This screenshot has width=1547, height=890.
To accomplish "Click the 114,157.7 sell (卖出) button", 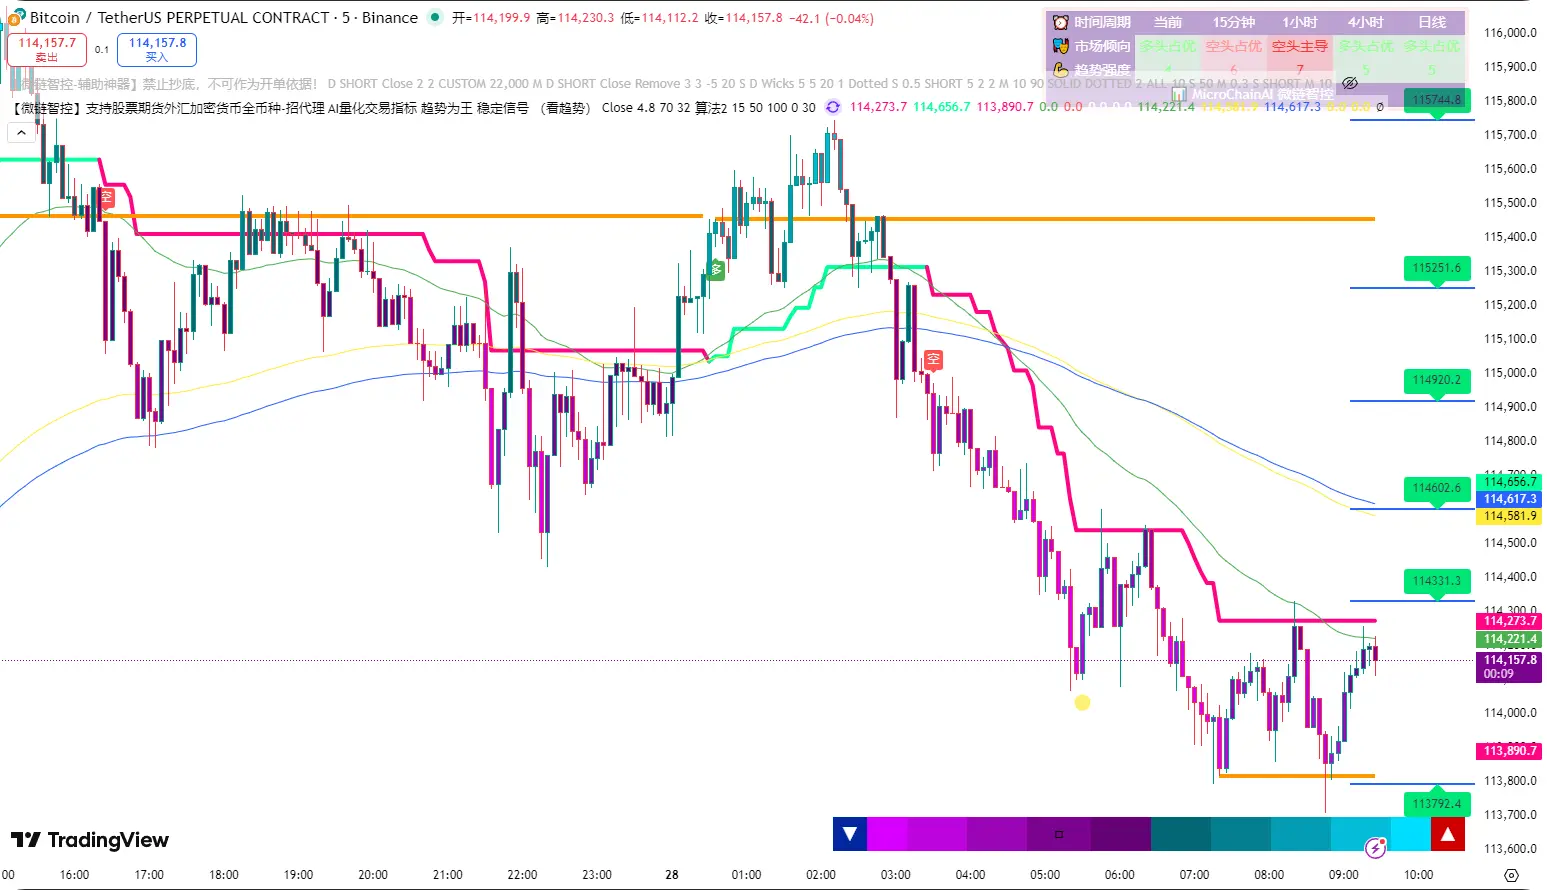I will pos(47,49).
